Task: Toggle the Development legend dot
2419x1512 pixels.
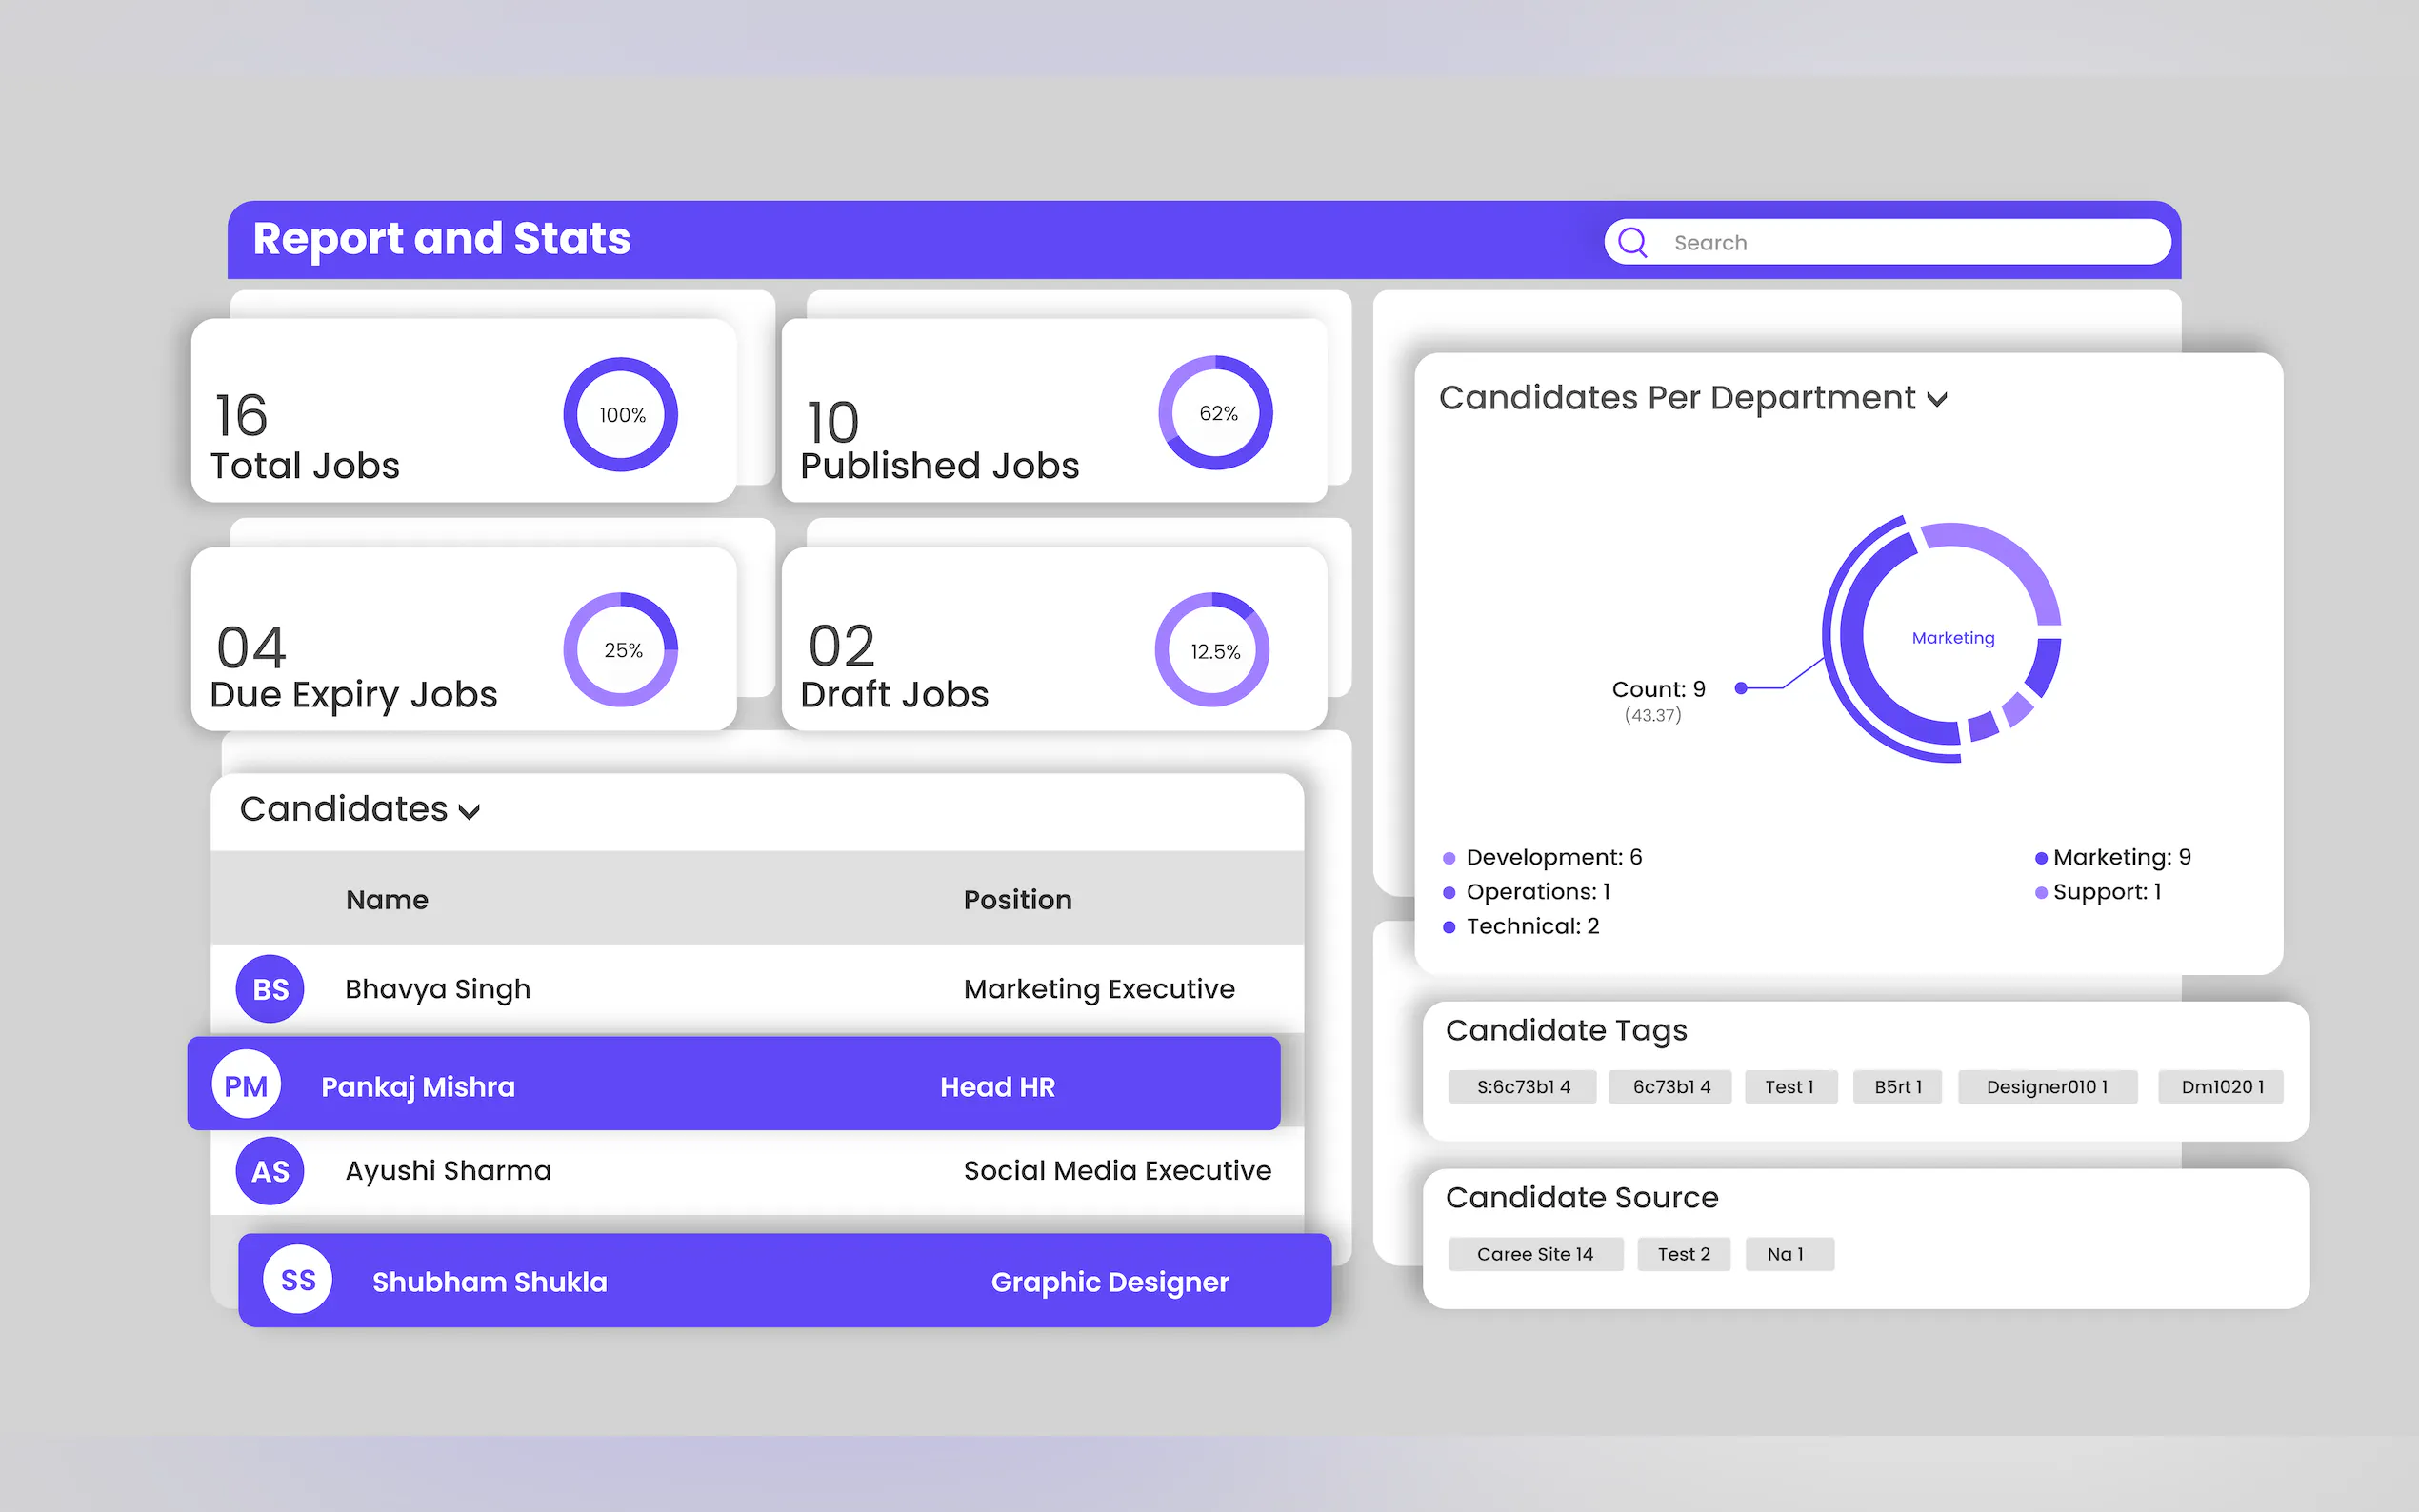Action: (x=1449, y=858)
